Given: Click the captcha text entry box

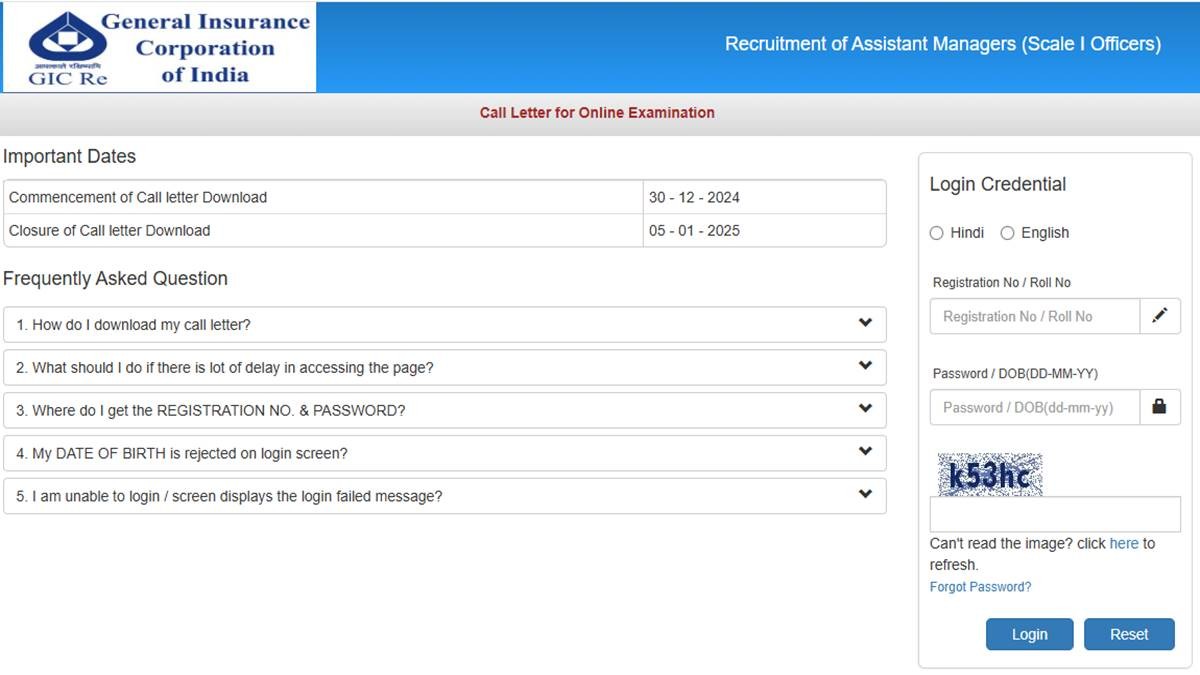Looking at the screenshot, I should coord(1055,514).
